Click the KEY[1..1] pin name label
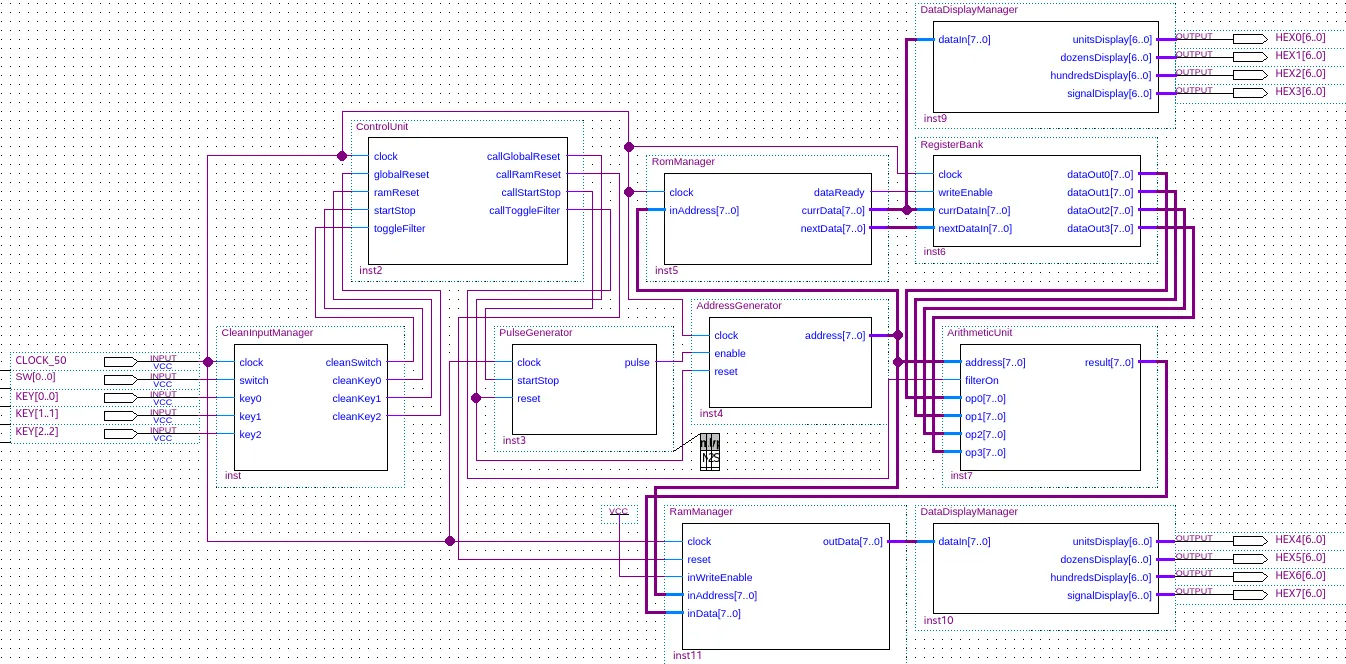This screenshot has height=664, width=1346. 35,413
